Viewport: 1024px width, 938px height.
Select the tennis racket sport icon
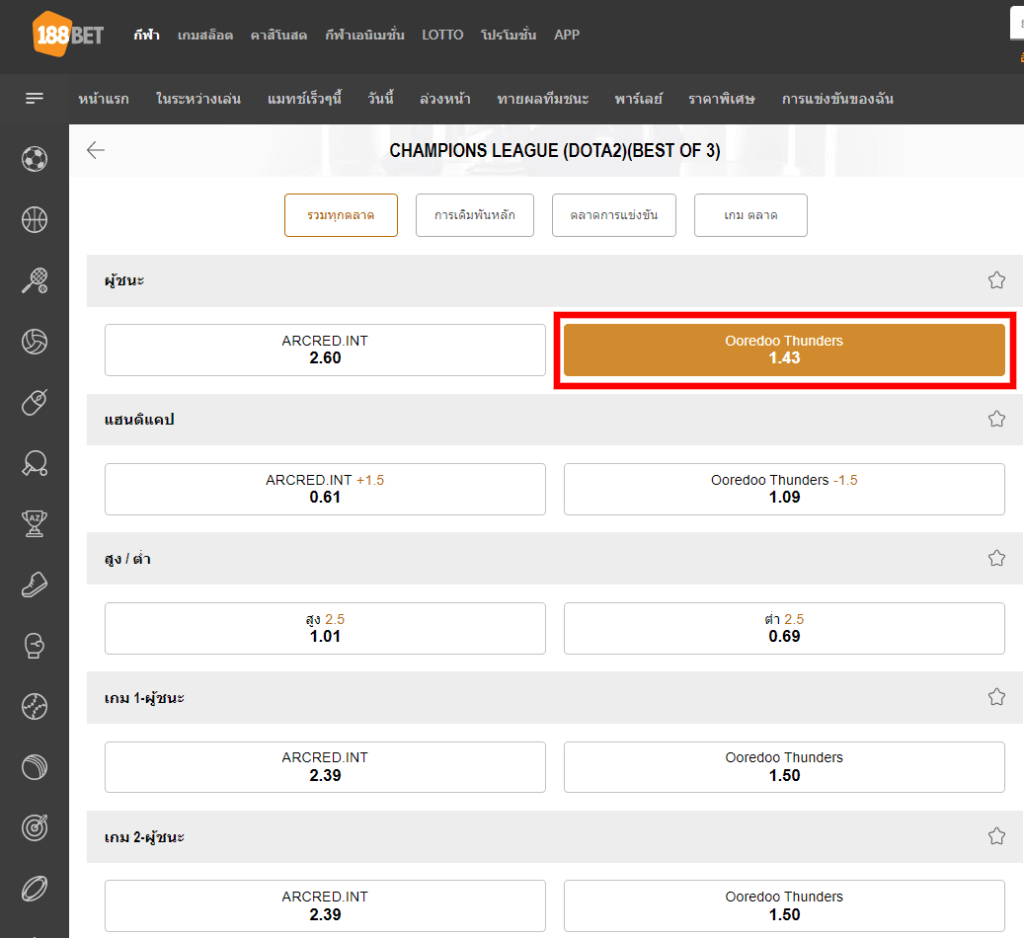click(x=34, y=280)
